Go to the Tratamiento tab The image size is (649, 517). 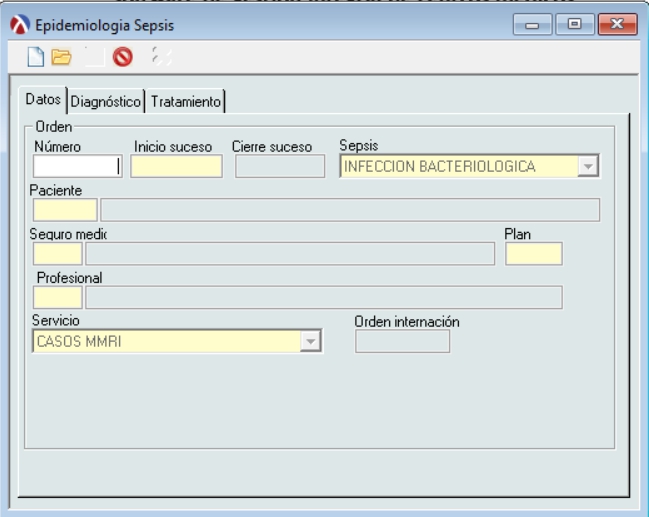coord(186,101)
